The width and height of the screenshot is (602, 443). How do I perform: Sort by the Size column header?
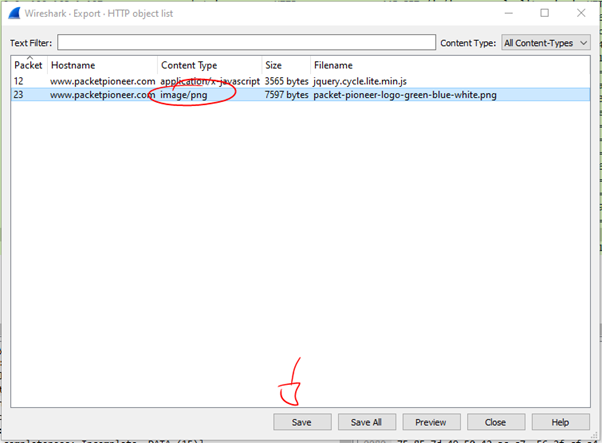tap(284, 65)
